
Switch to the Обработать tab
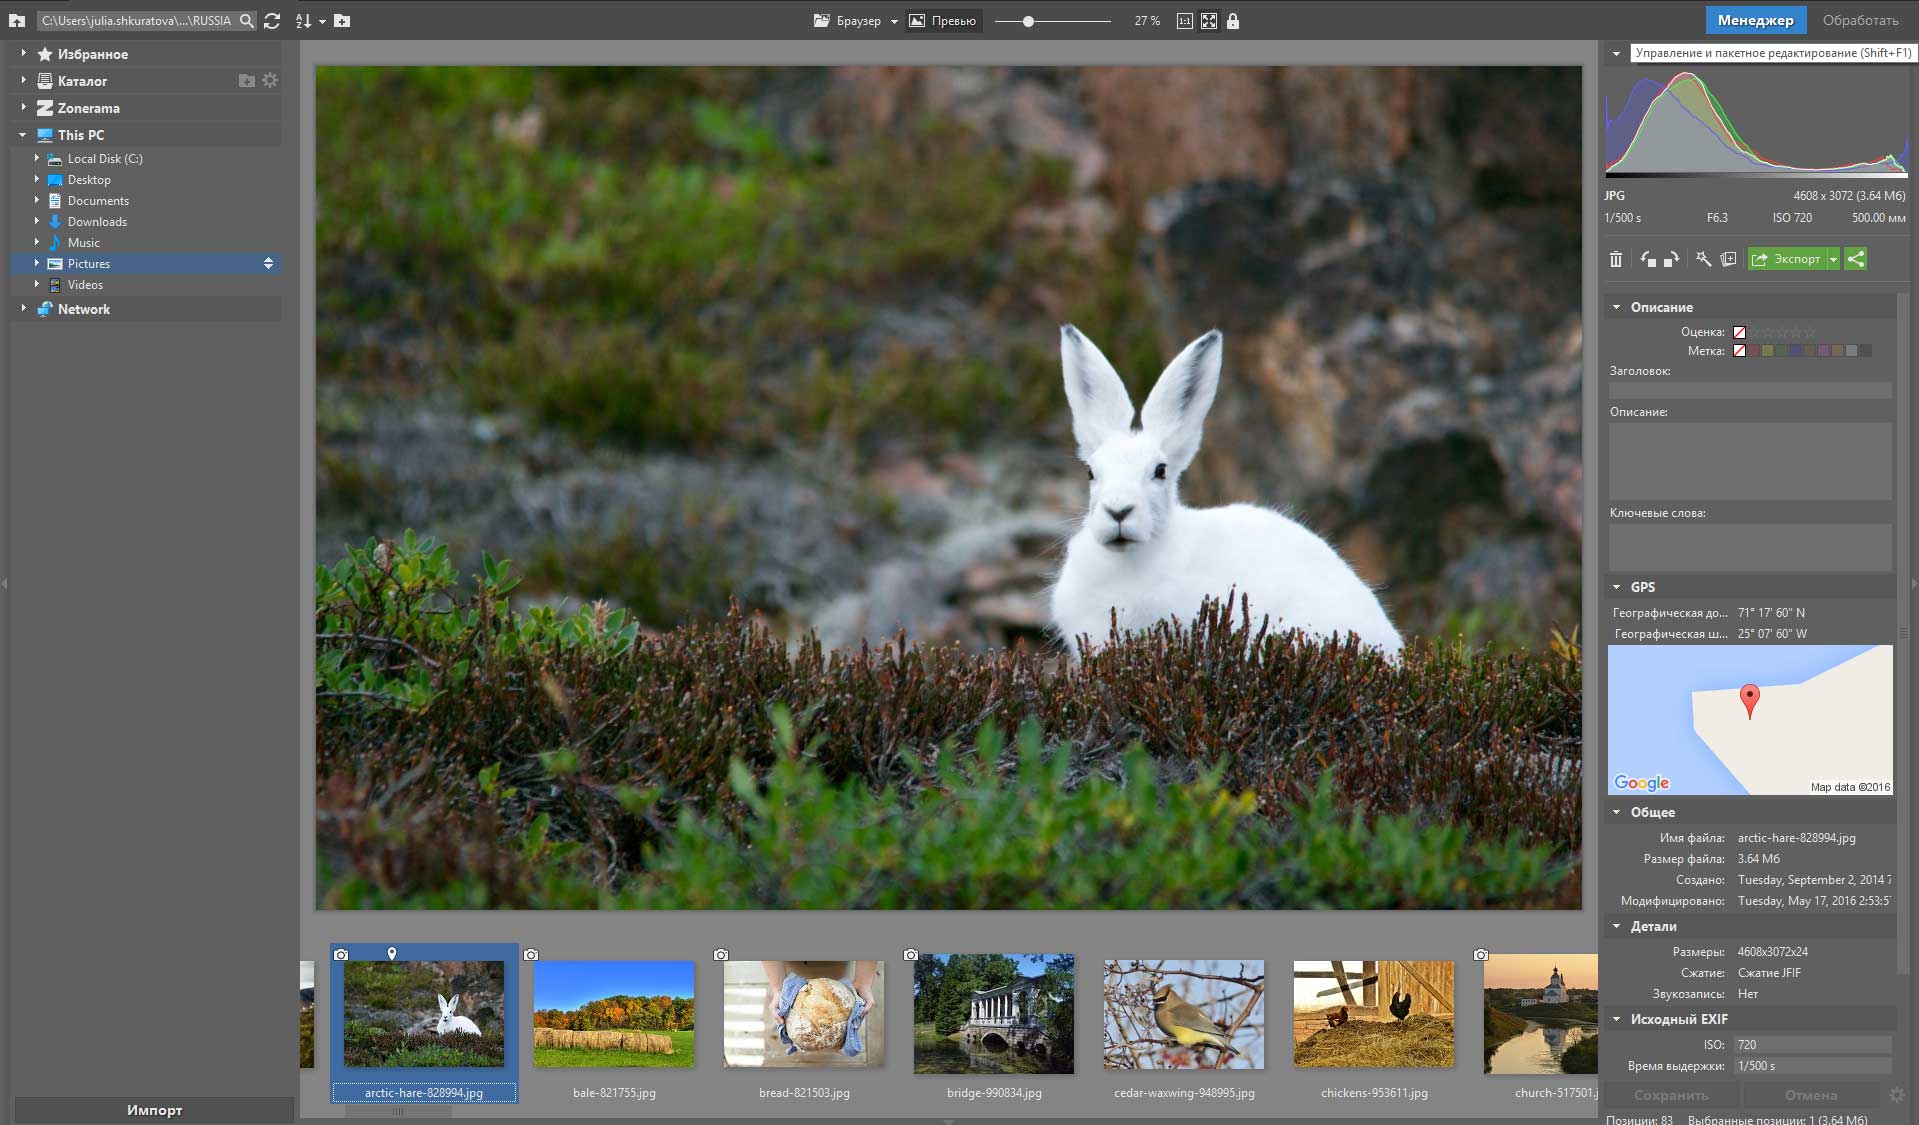tap(1860, 21)
